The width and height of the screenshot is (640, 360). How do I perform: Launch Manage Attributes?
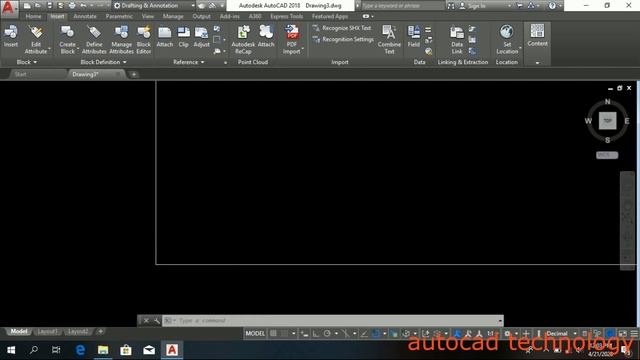pos(121,39)
